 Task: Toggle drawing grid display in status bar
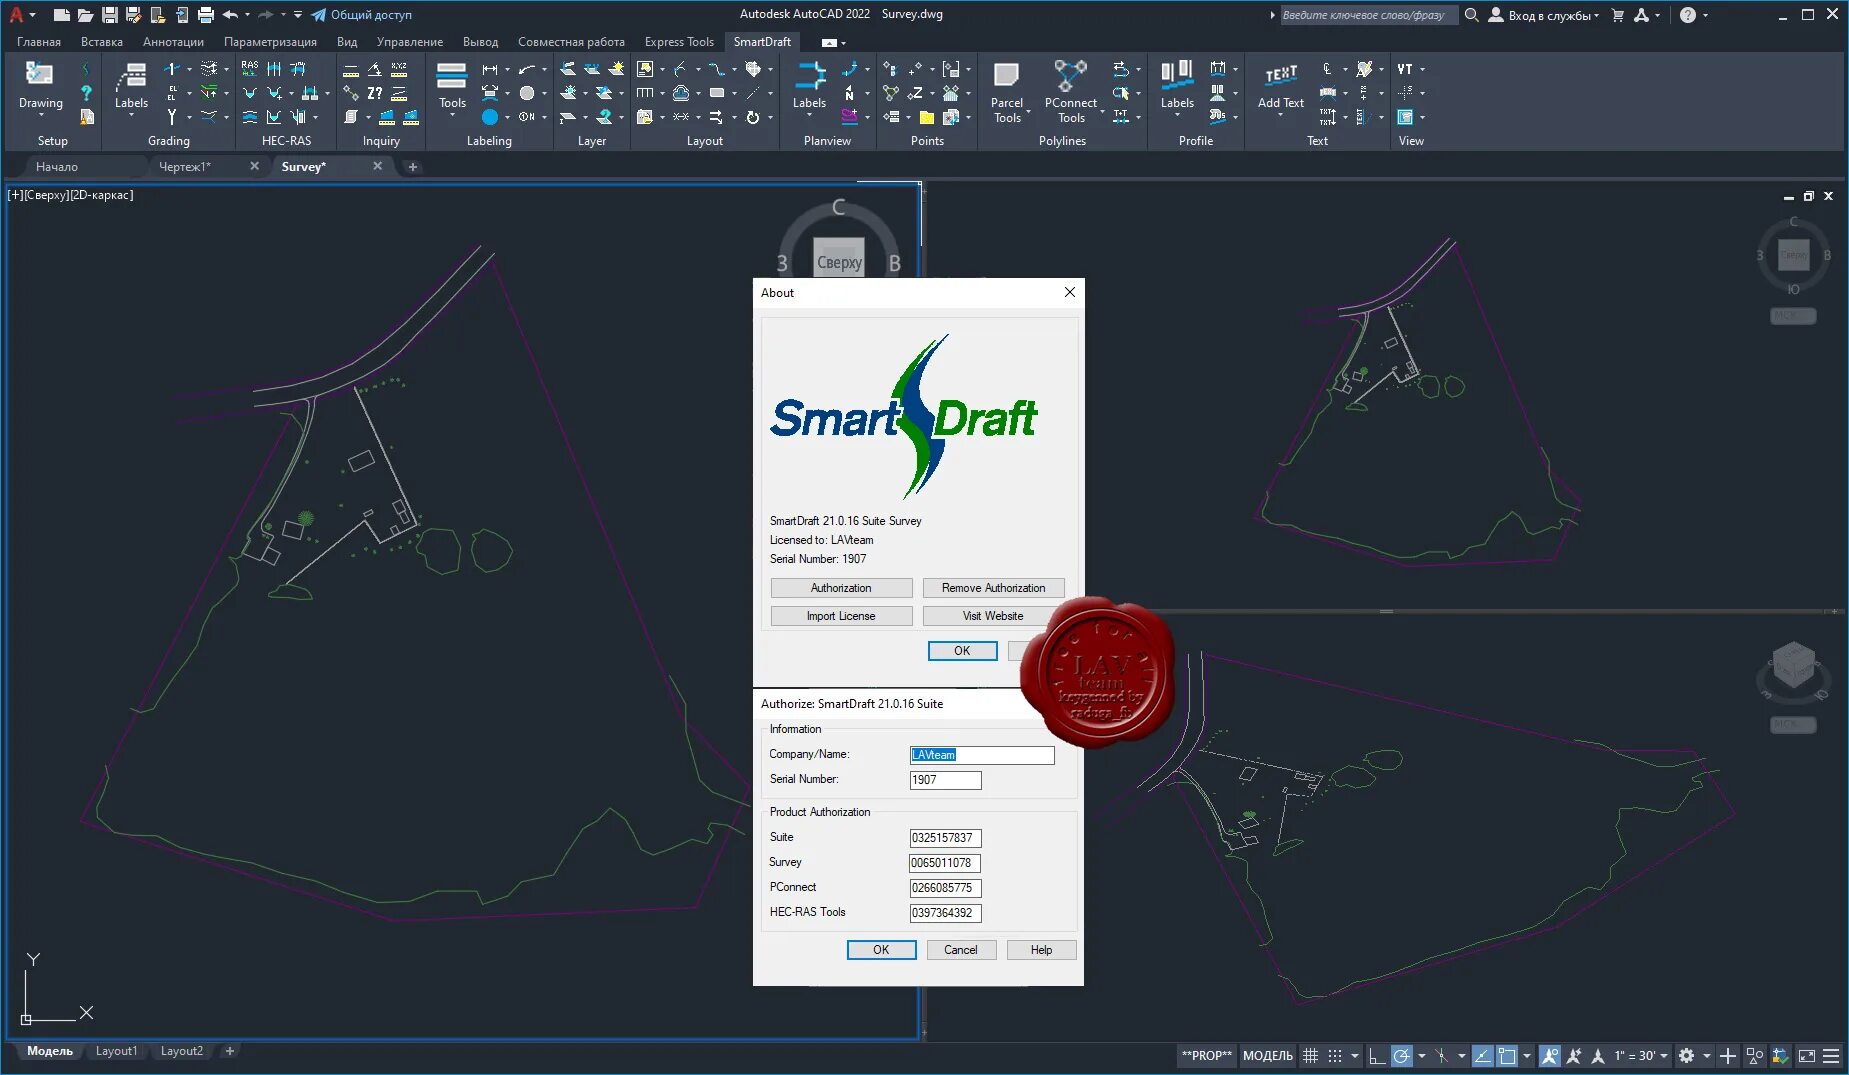tap(1310, 1056)
